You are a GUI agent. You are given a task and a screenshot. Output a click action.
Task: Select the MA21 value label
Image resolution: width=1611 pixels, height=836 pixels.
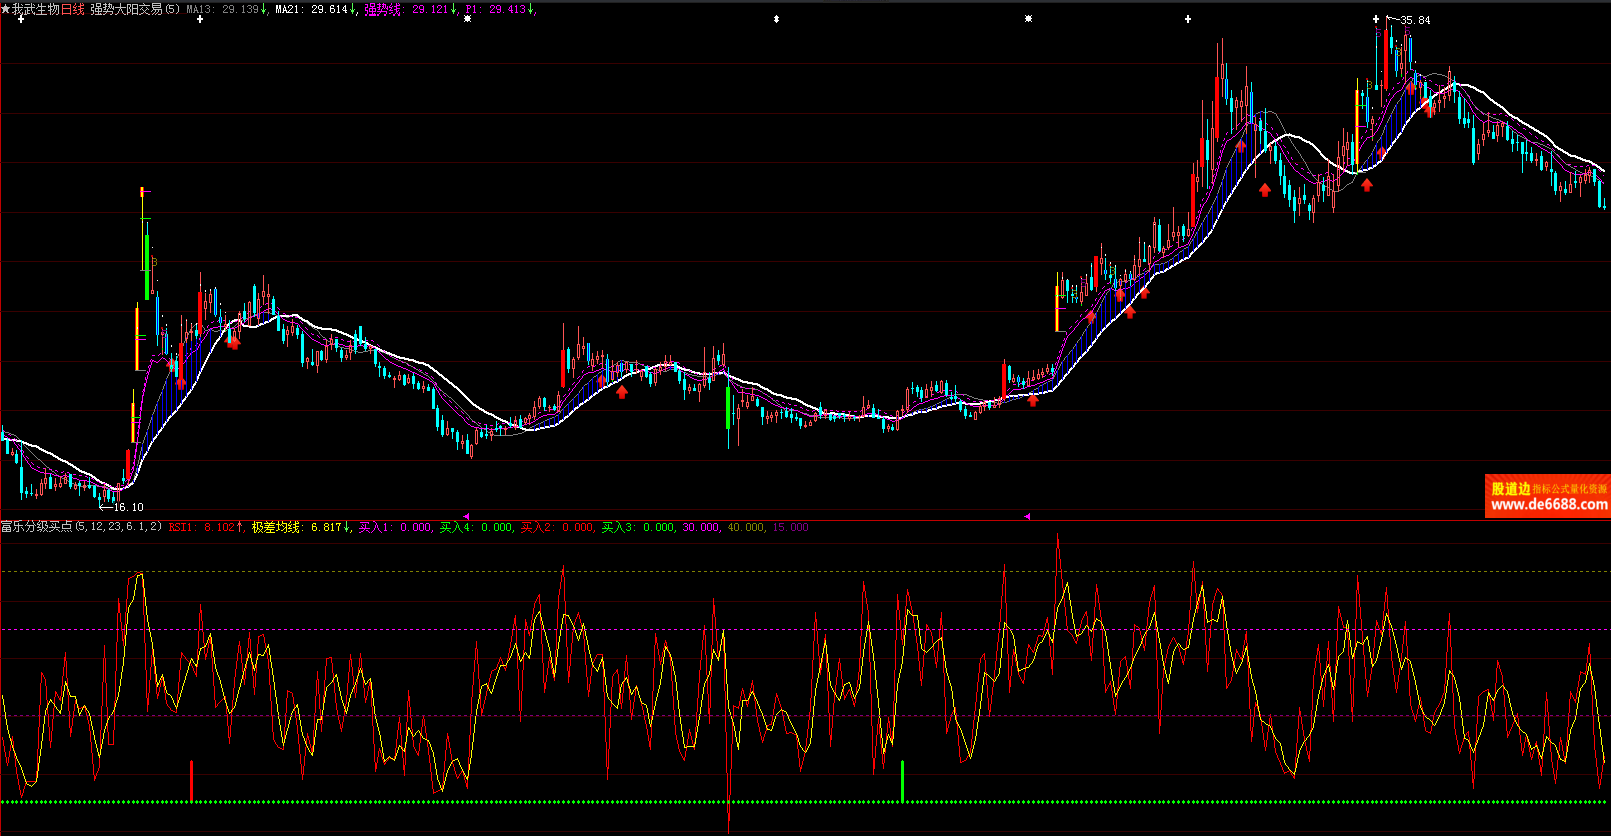(x=311, y=9)
